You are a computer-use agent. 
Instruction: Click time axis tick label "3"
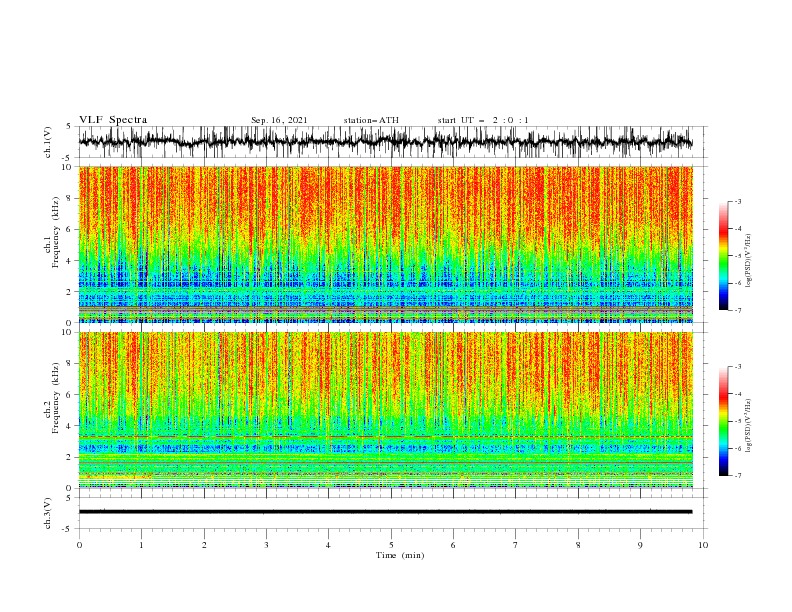pos(266,545)
